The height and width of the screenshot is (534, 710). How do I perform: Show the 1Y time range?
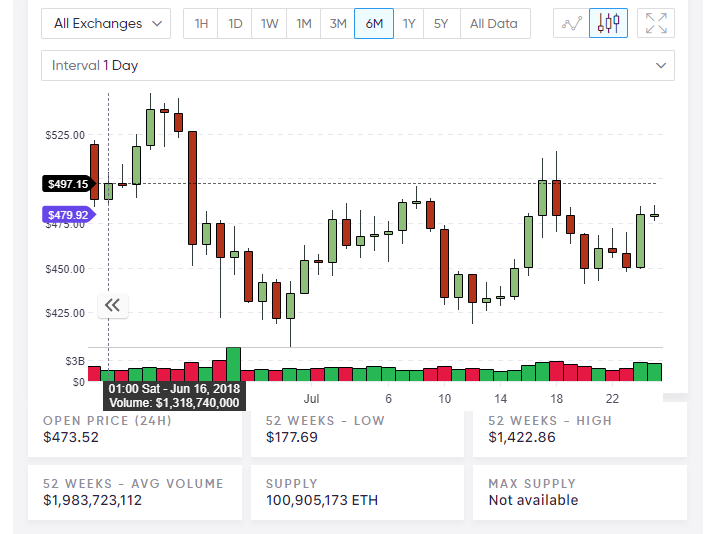coord(408,23)
